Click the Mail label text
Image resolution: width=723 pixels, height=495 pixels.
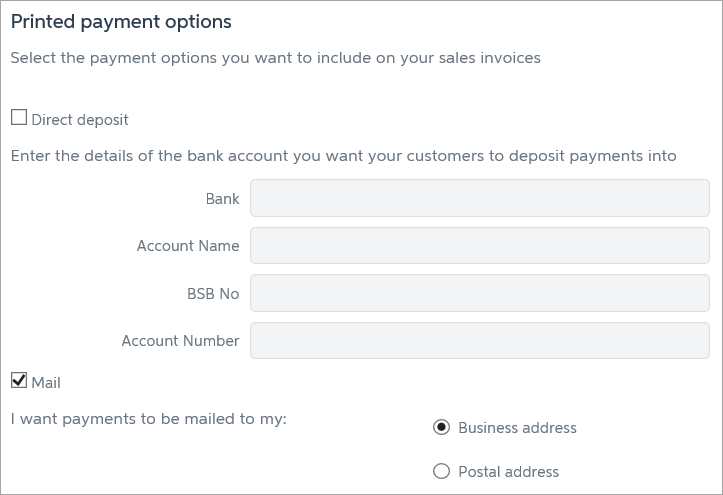tap(46, 382)
